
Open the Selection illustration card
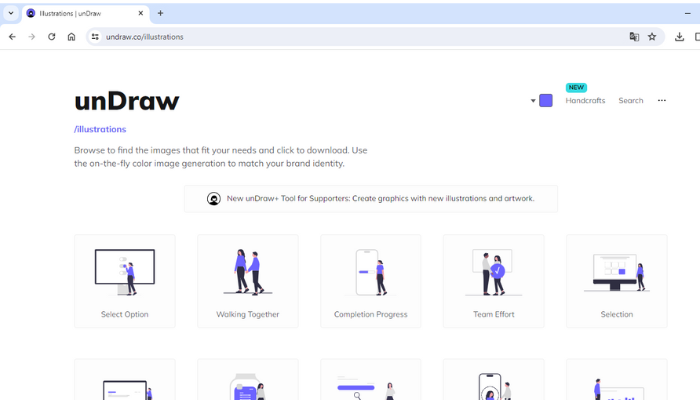(617, 281)
